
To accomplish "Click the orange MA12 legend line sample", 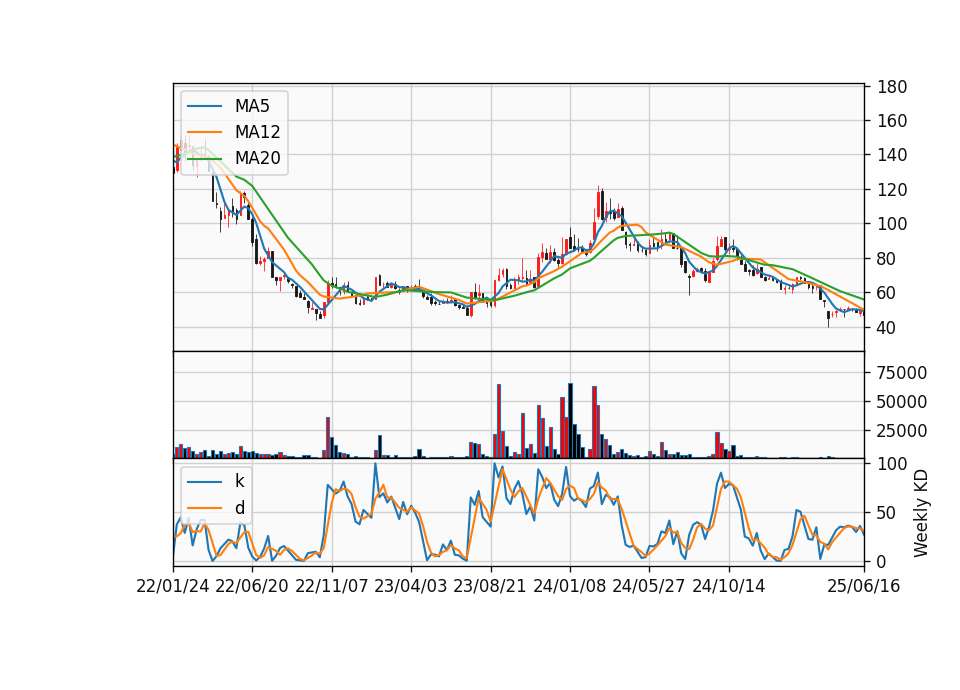I will pyautogui.click(x=204, y=132).
